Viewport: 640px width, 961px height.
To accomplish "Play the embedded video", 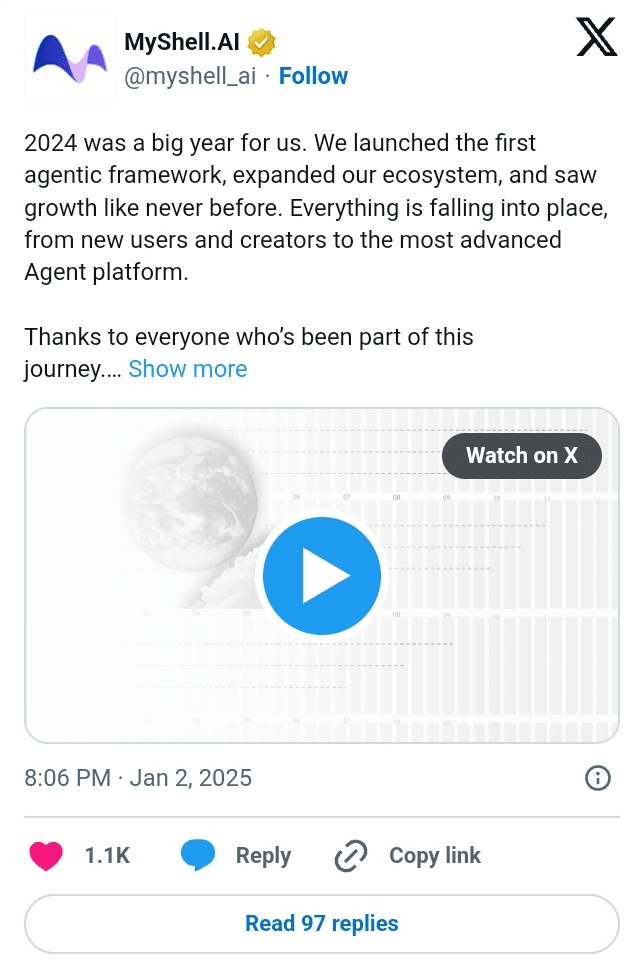I will coord(321,576).
